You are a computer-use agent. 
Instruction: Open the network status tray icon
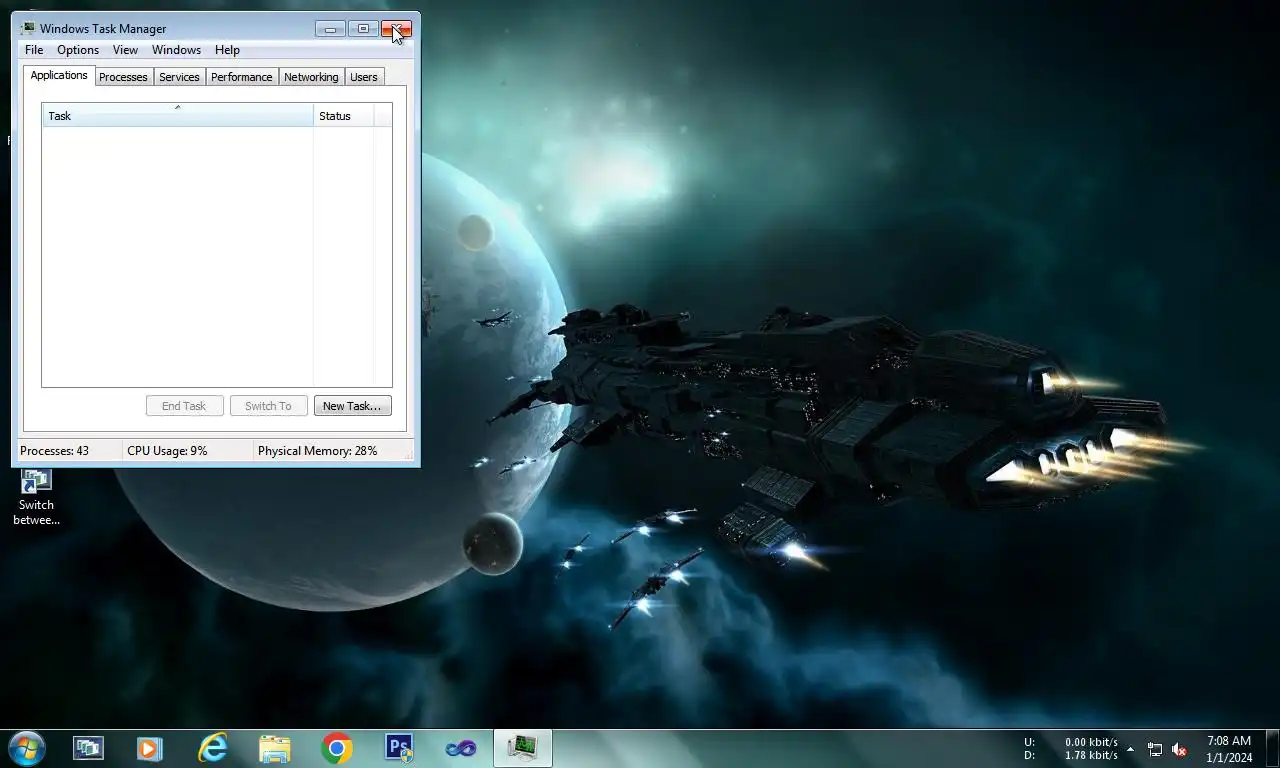point(1155,749)
